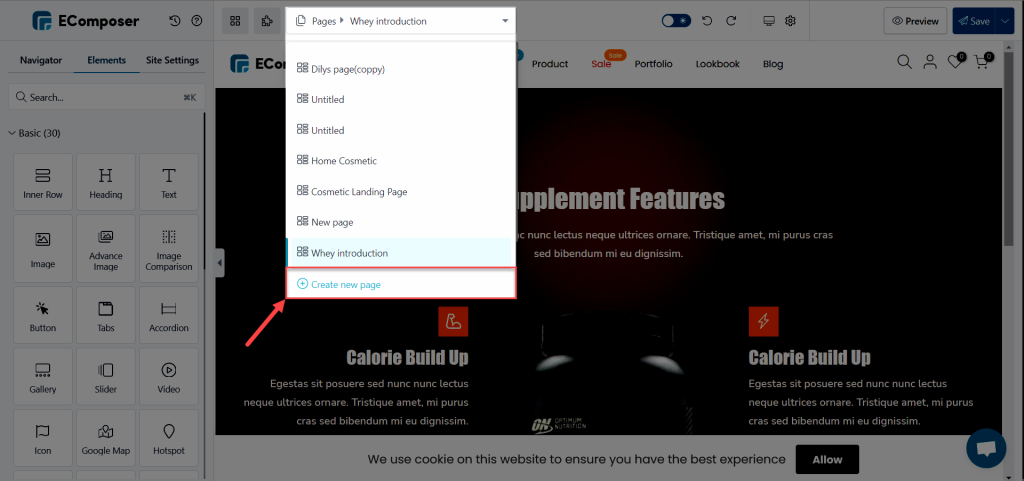Select the Video element

168,377
